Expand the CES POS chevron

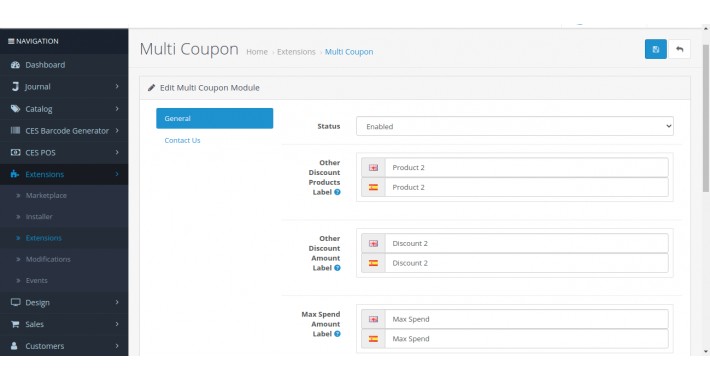[117, 152]
